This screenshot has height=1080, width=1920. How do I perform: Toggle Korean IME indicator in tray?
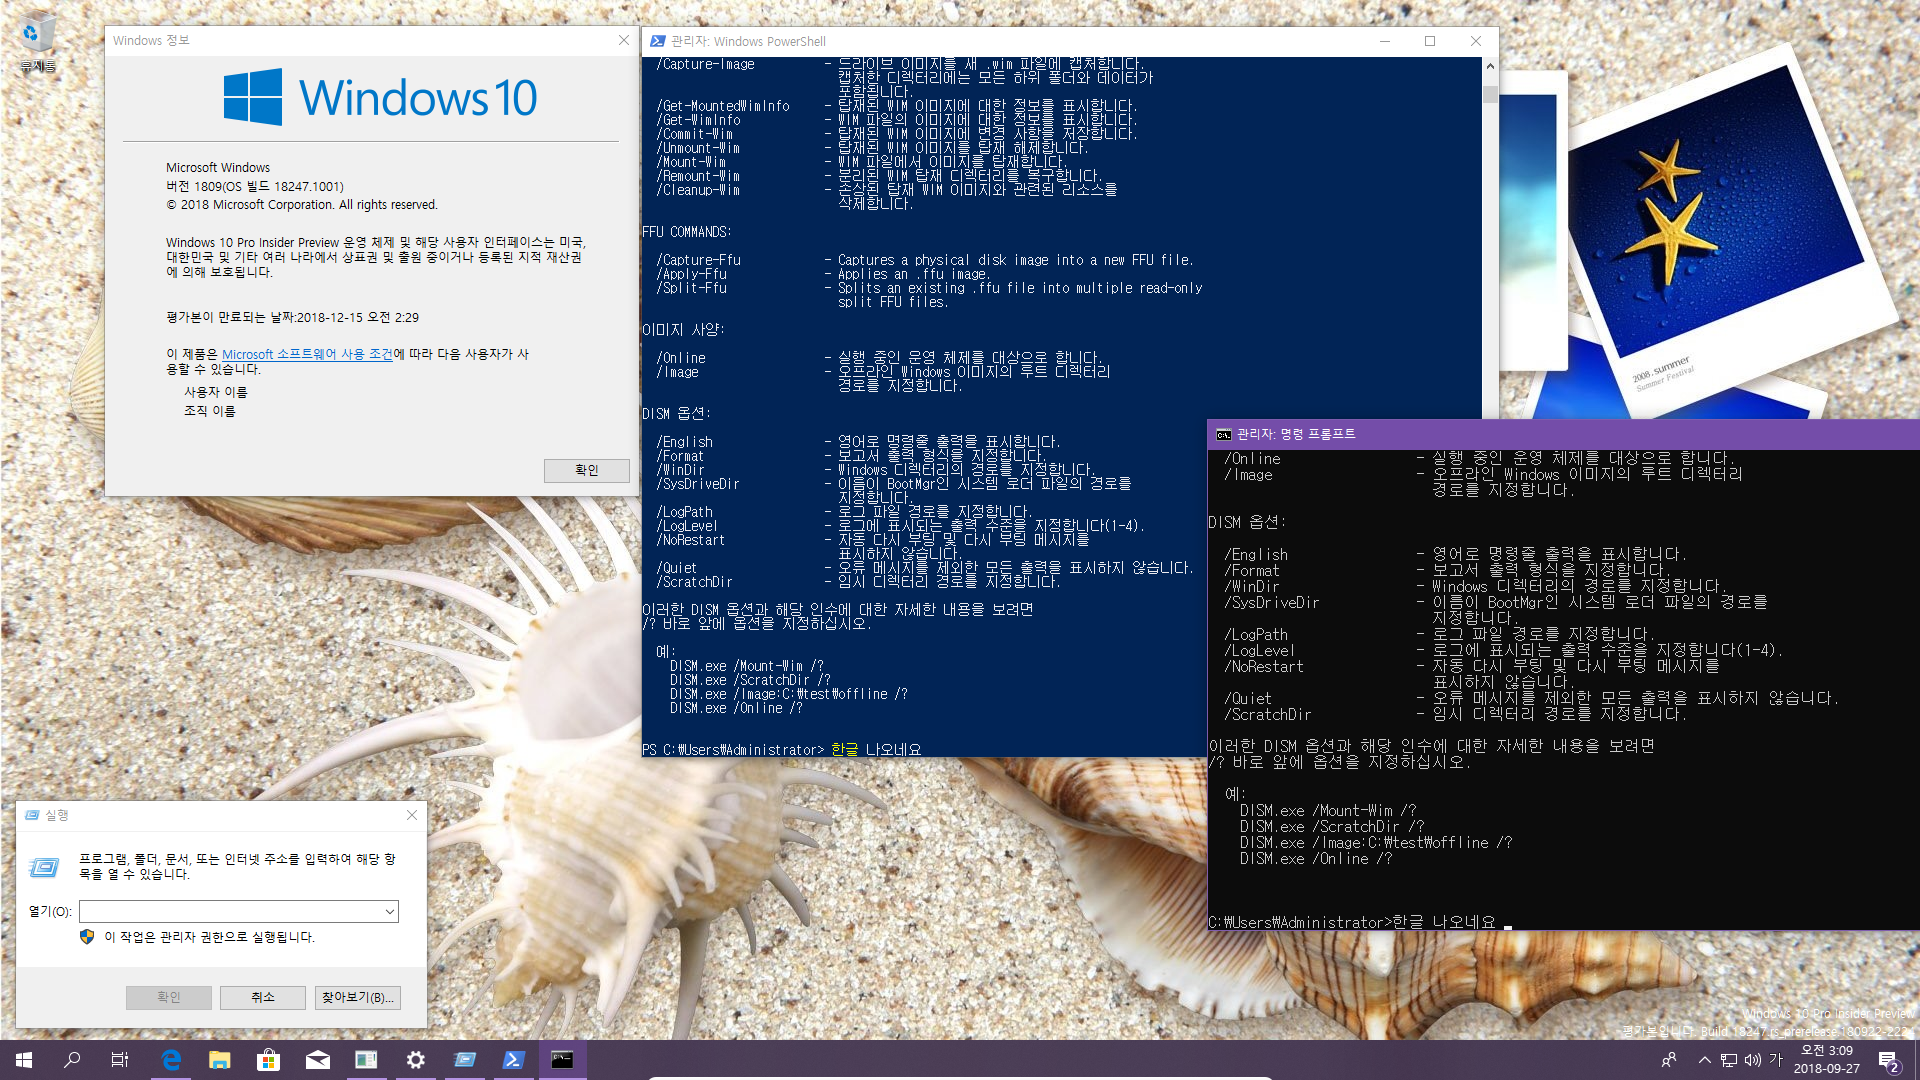coord(1776,1060)
